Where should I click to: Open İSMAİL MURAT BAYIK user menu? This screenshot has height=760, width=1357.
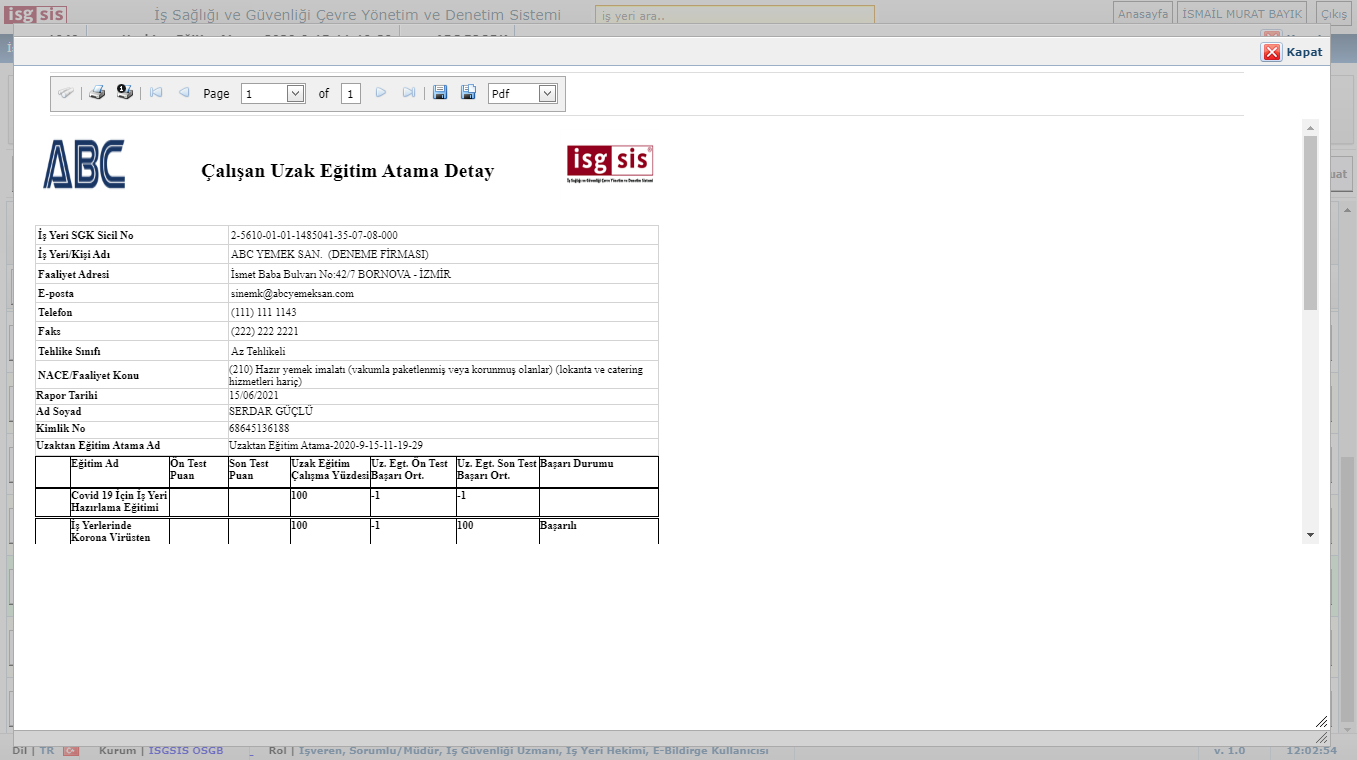(x=1242, y=14)
